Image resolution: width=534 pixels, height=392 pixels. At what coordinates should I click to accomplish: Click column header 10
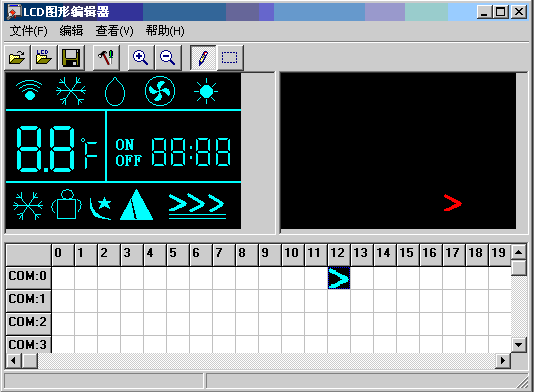(293, 254)
